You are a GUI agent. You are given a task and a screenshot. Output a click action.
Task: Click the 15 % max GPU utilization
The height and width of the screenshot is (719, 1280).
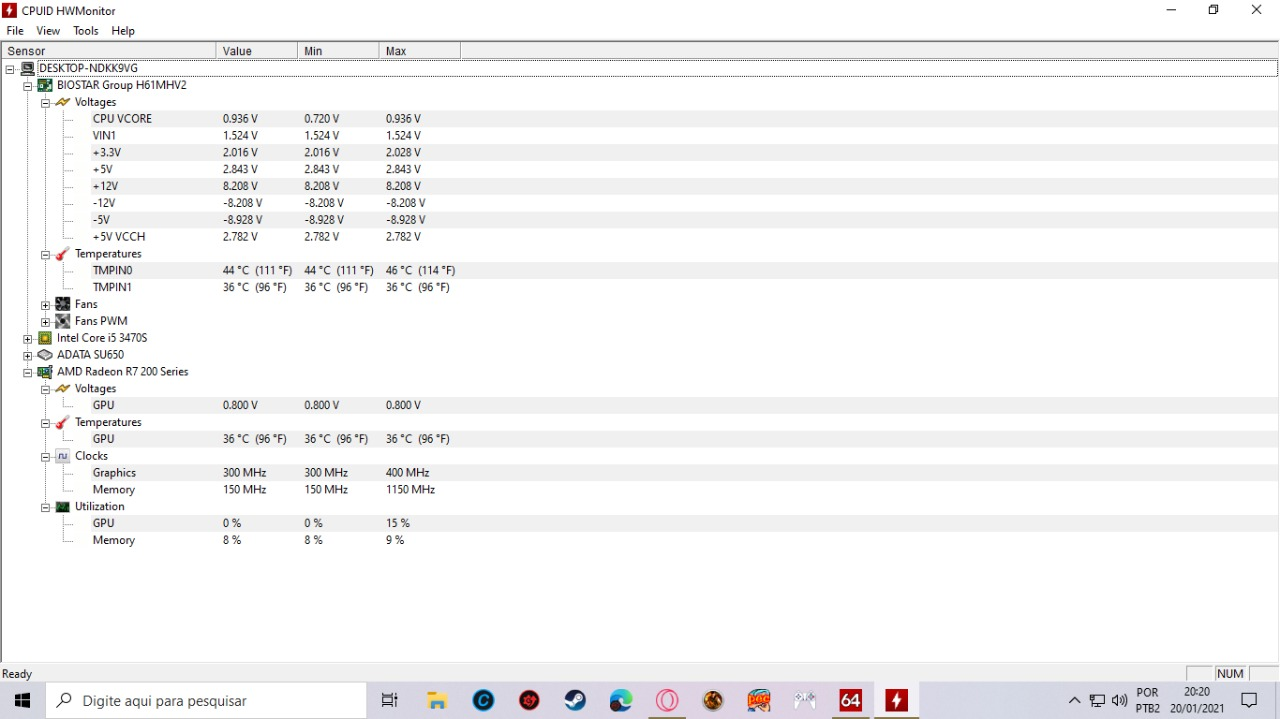pyautogui.click(x=398, y=523)
